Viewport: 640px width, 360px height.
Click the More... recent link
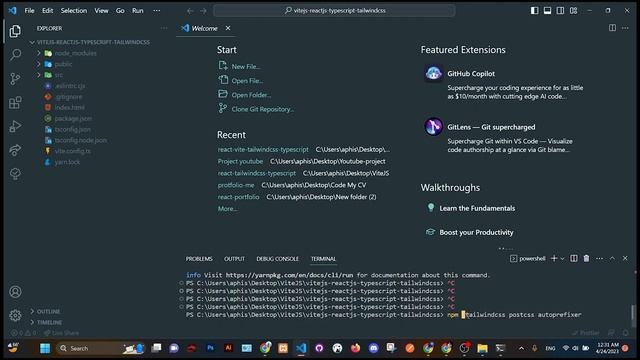point(227,209)
